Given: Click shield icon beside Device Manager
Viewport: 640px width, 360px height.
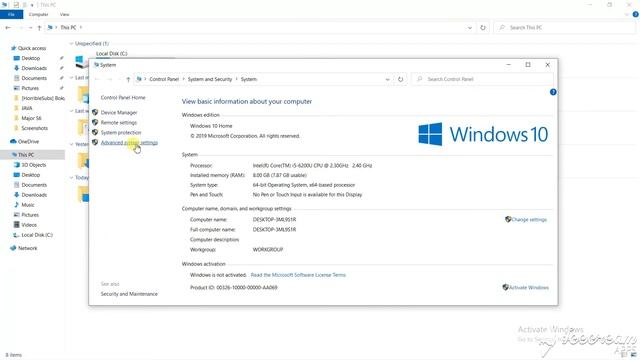Looking at the screenshot, I should click(x=95, y=112).
